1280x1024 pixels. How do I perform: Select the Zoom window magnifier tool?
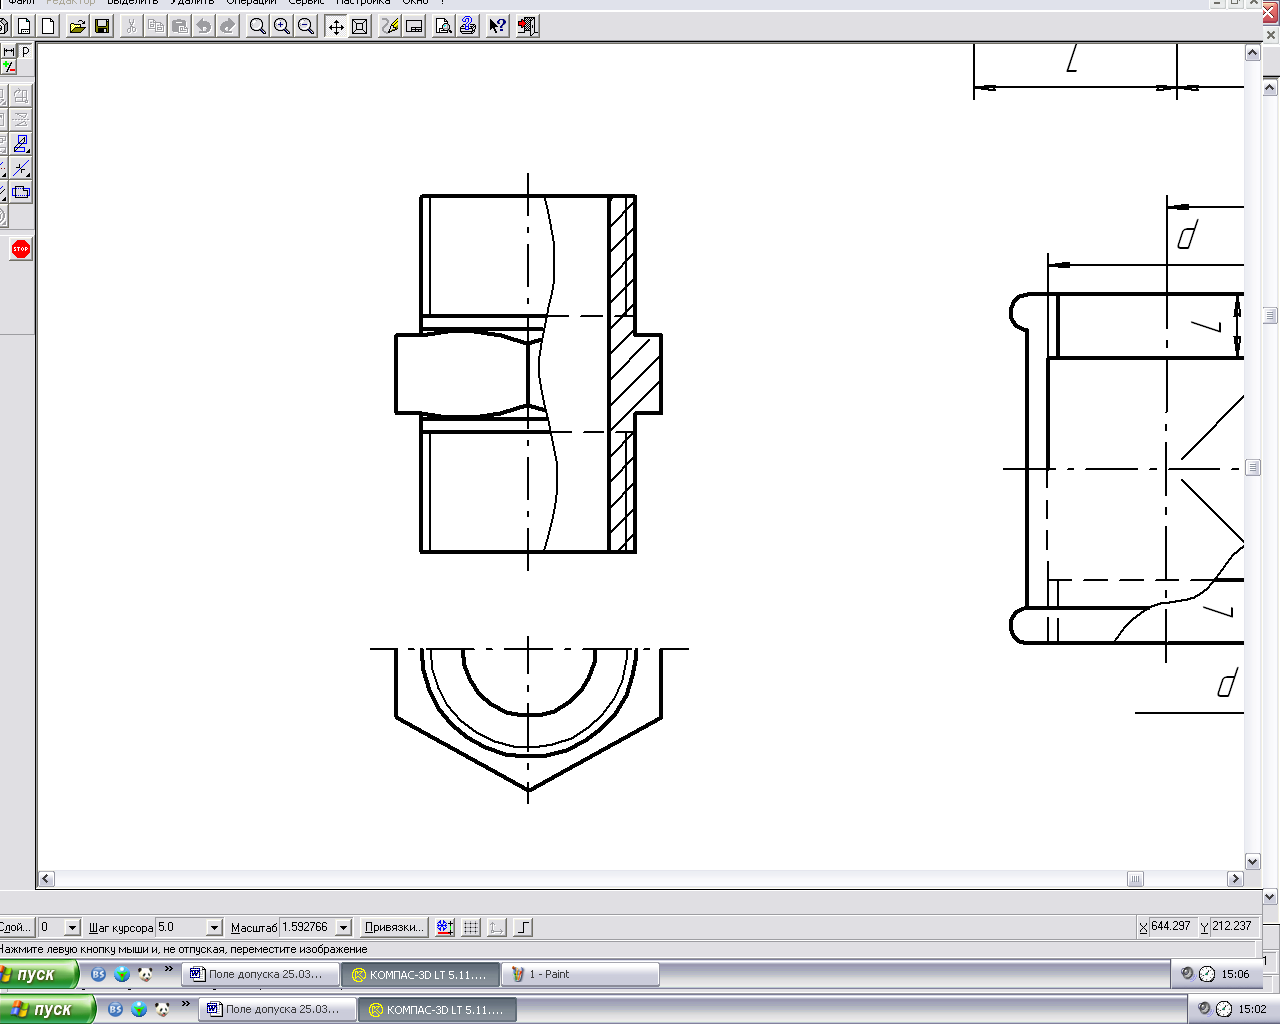pyautogui.click(x=258, y=26)
